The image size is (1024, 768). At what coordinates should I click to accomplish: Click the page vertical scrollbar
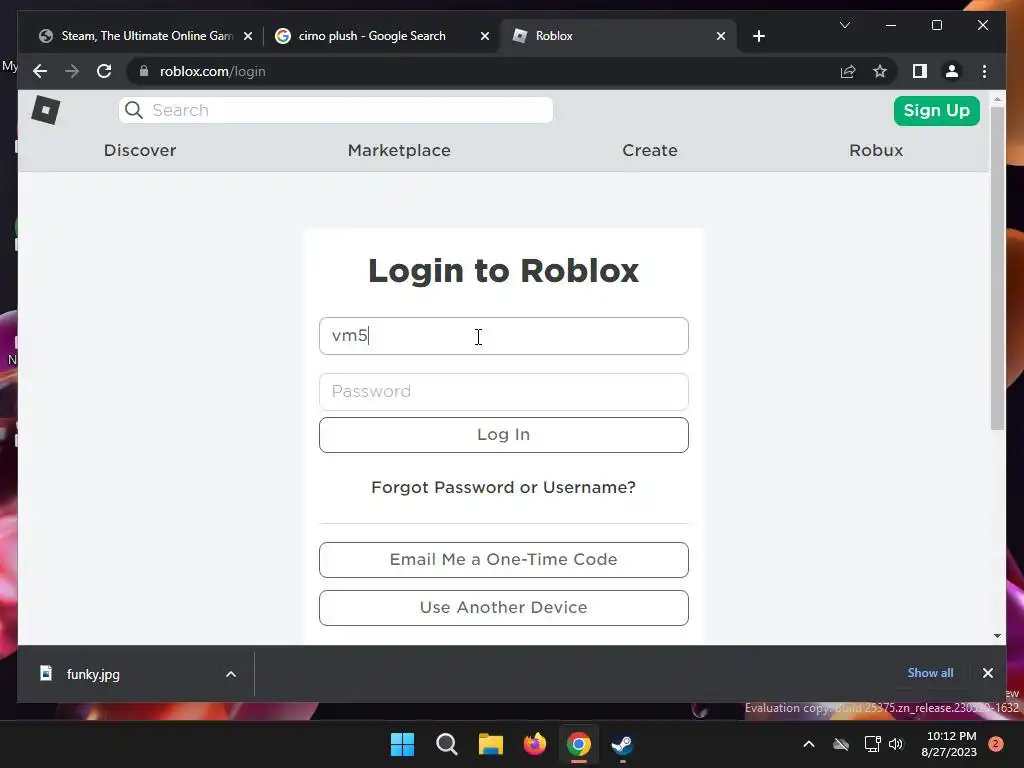[x=997, y=268]
